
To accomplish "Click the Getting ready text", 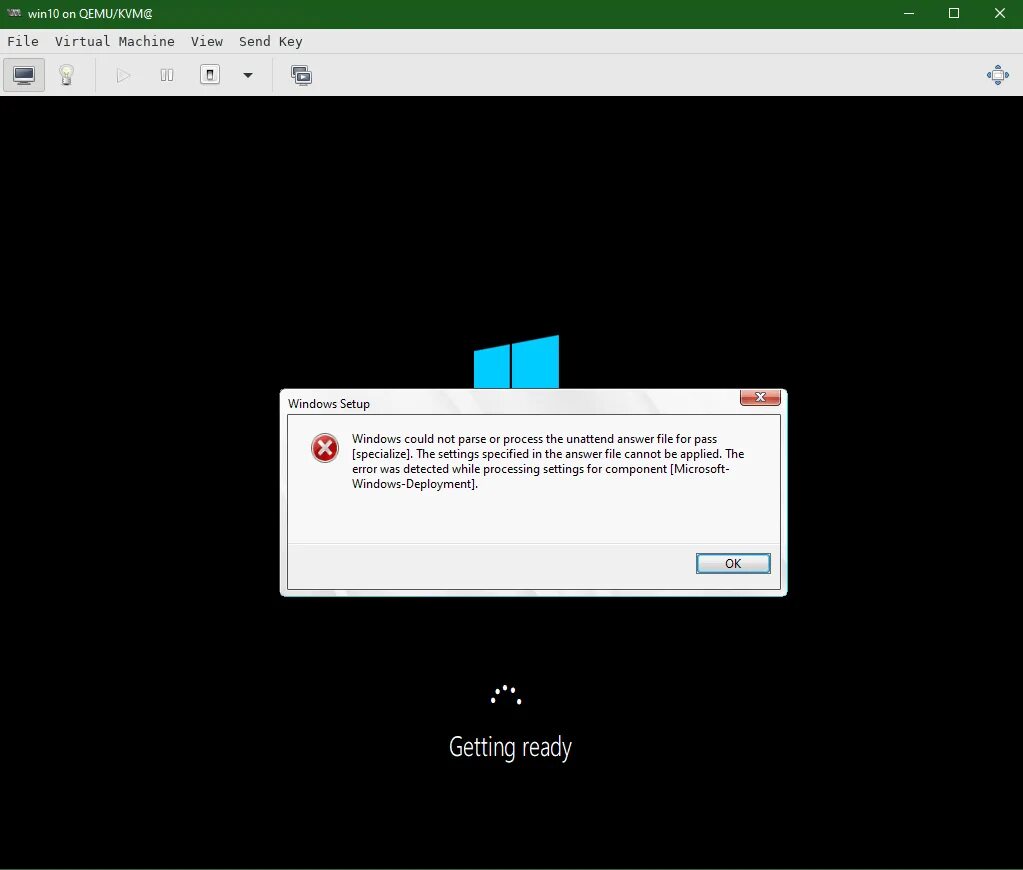I will [510, 747].
